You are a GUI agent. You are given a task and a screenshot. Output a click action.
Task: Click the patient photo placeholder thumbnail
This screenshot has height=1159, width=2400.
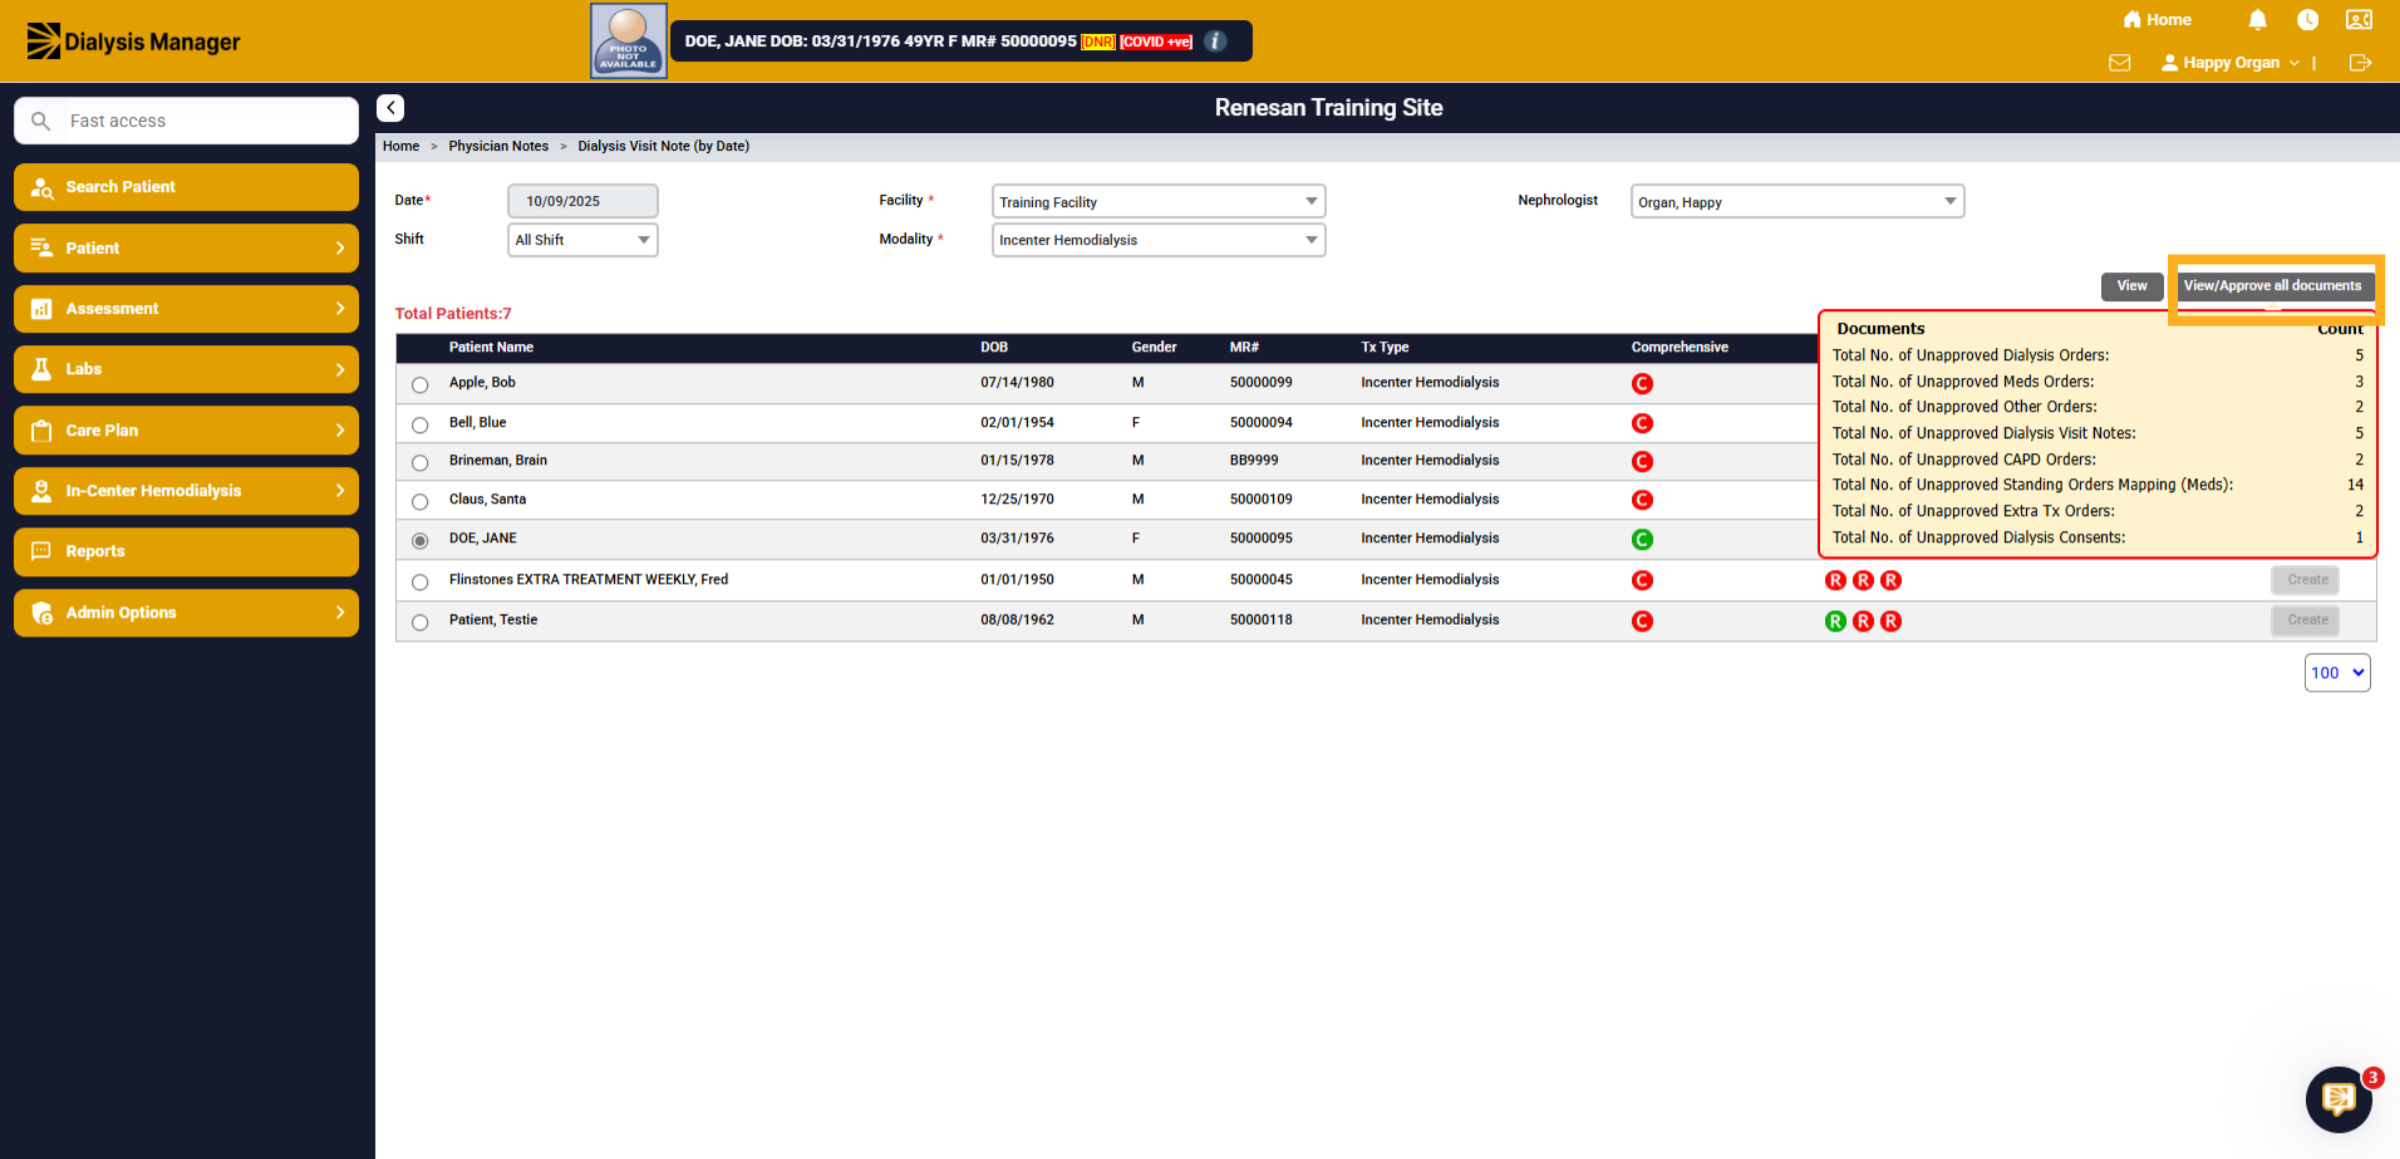(x=628, y=41)
